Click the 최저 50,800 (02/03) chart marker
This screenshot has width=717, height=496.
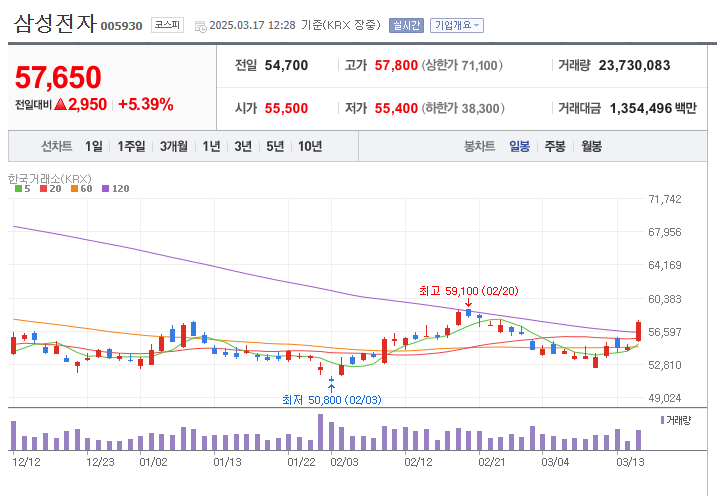tap(332, 400)
